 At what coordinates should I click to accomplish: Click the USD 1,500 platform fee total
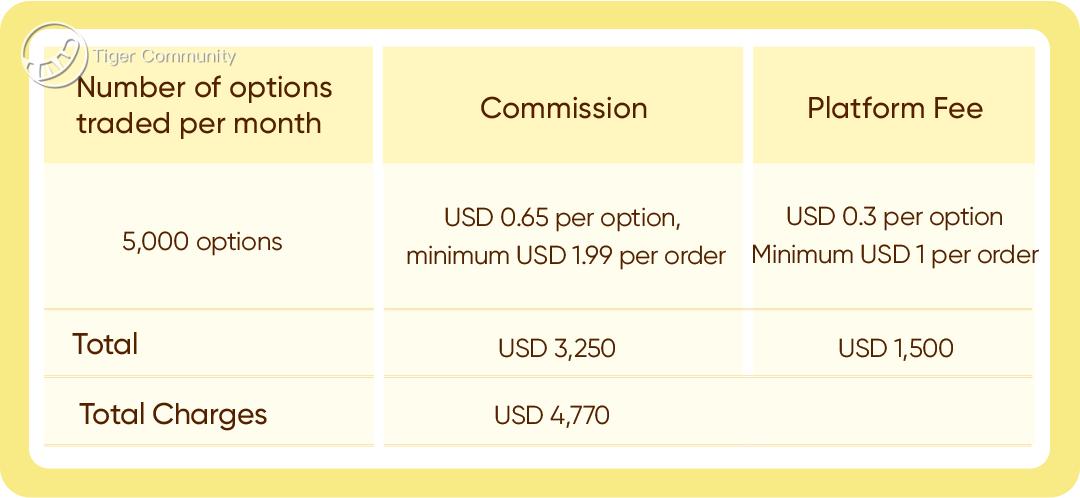coord(895,348)
